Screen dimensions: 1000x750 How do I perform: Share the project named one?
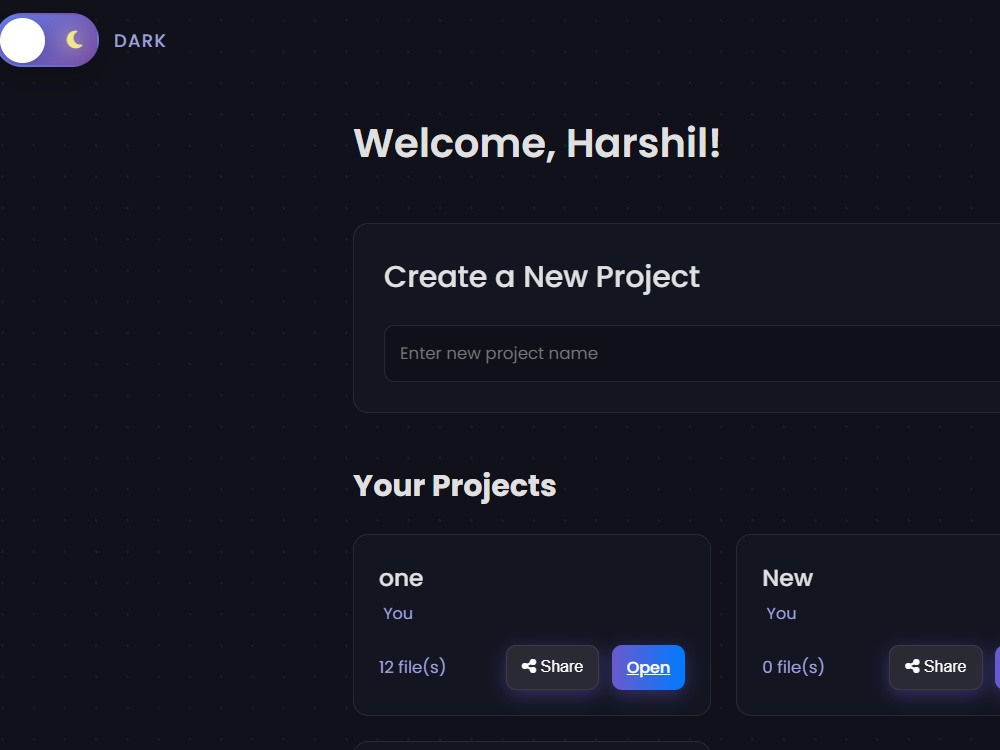[552, 667]
